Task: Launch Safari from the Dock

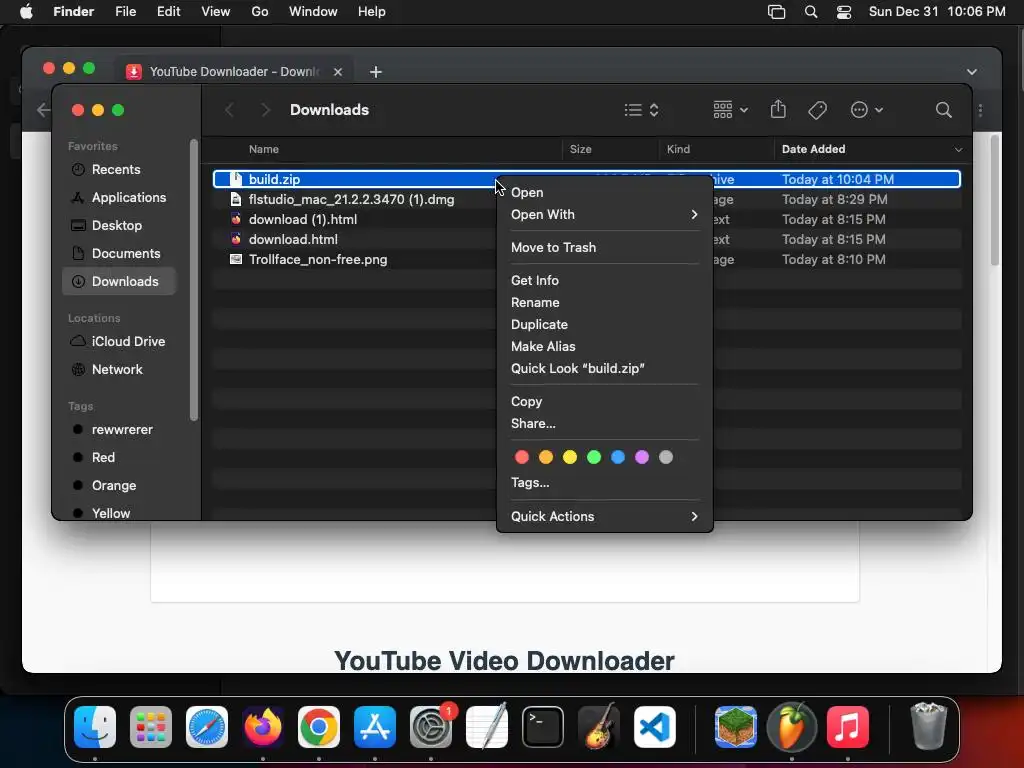Action: [x=207, y=727]
